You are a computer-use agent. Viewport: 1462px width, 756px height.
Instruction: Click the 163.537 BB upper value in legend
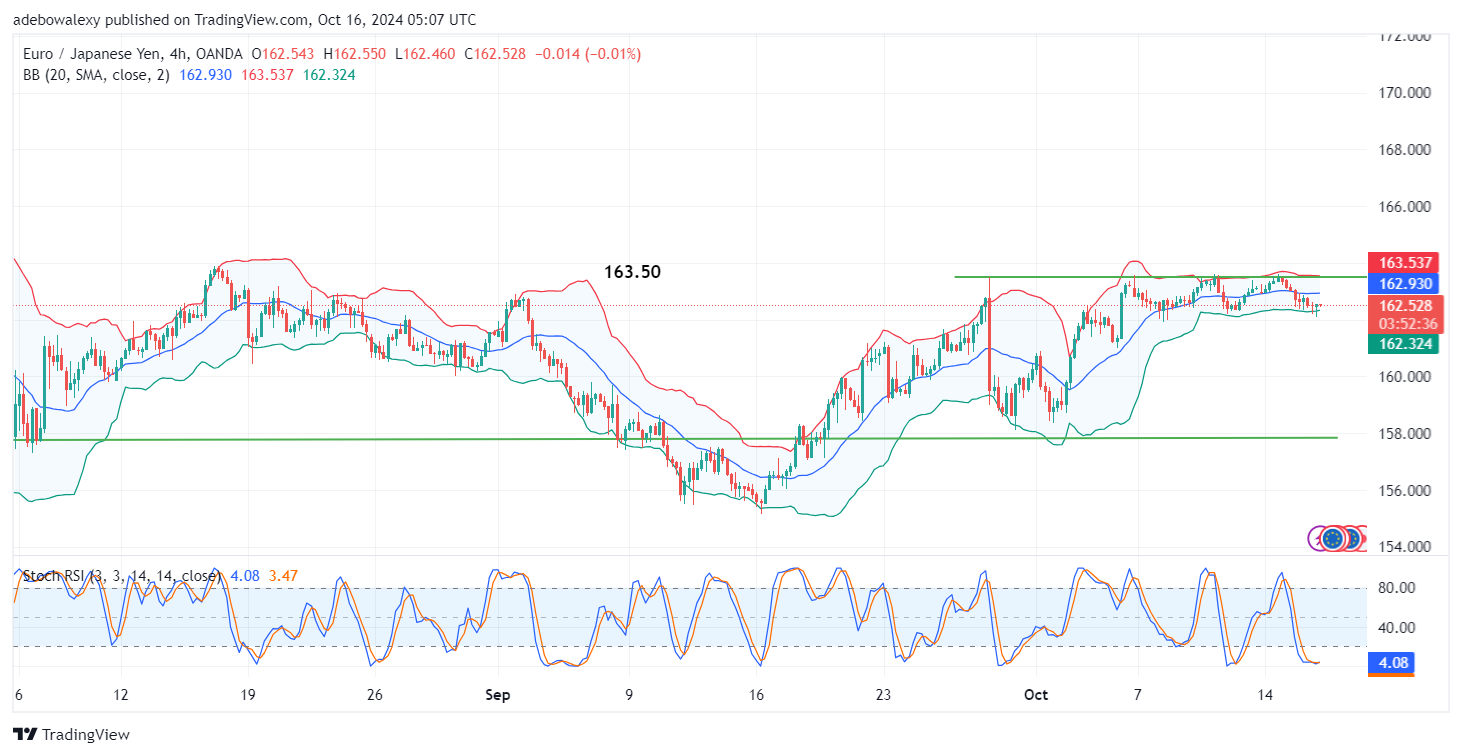[269, 75]
